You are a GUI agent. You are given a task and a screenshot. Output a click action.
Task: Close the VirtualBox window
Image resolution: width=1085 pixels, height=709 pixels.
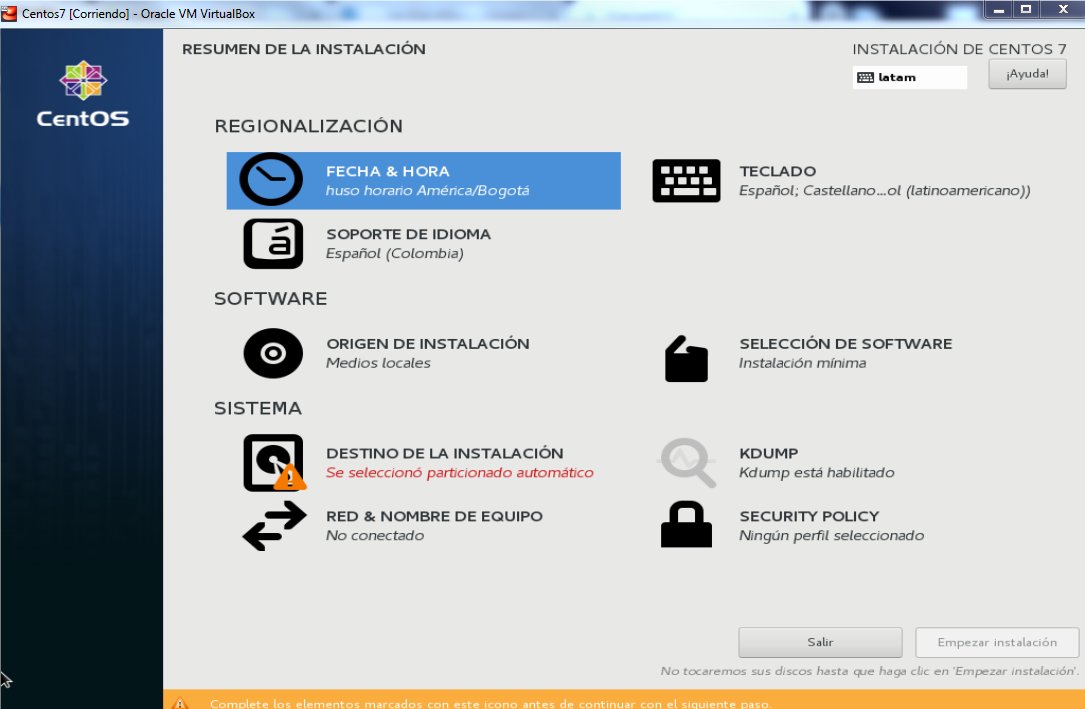1063,10
